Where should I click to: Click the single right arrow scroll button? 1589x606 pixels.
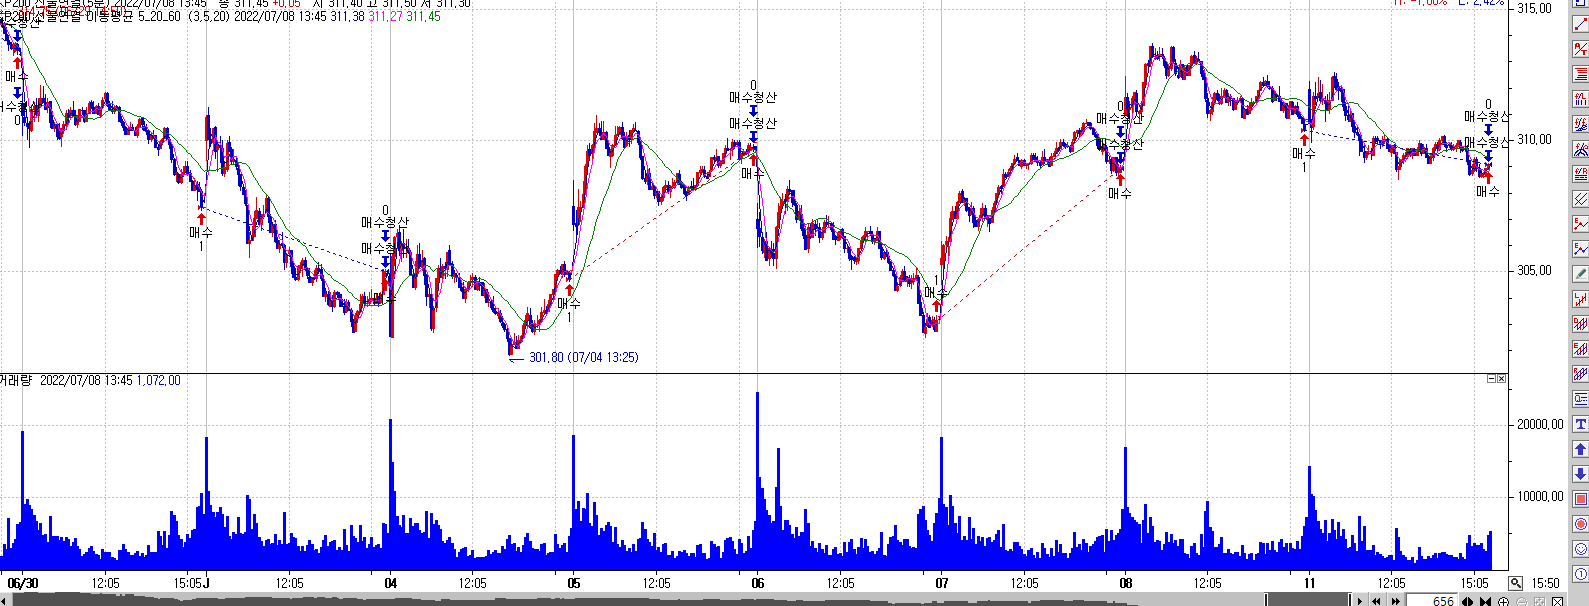coord(1360,601)
